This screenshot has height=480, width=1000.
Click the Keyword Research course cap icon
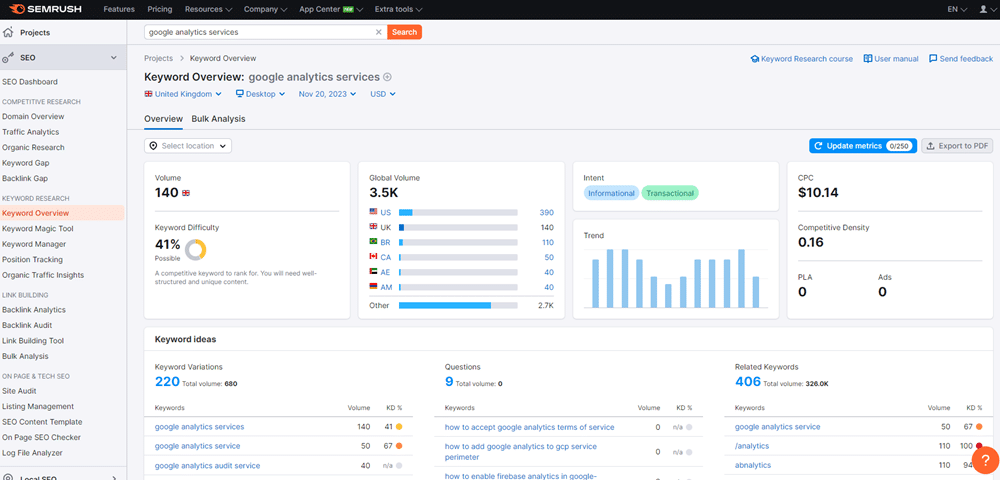[754, 59]
